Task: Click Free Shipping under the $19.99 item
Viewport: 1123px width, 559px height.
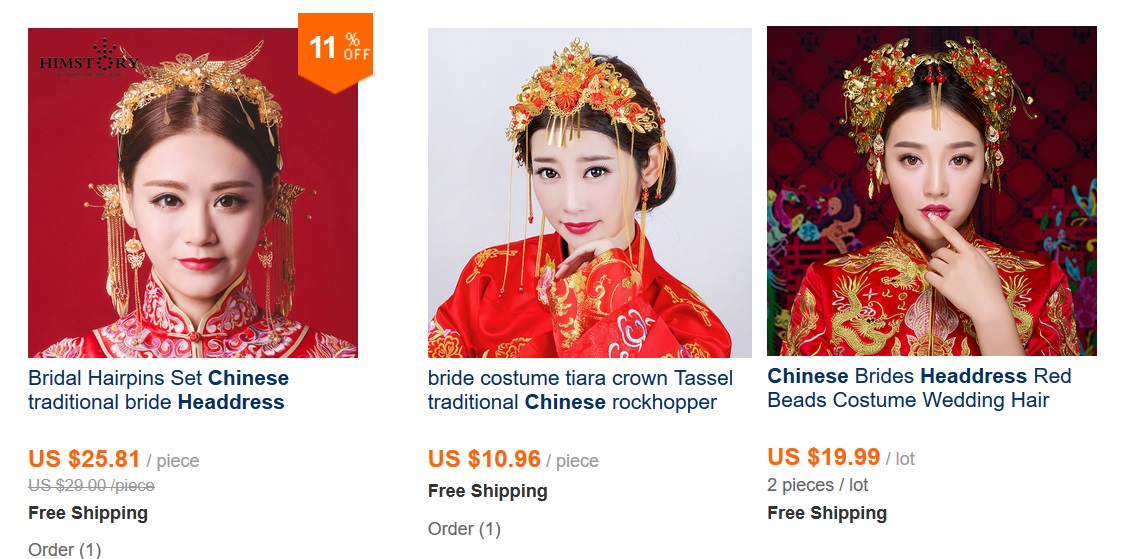Action: pyautogui.click(x=827, y=513)
